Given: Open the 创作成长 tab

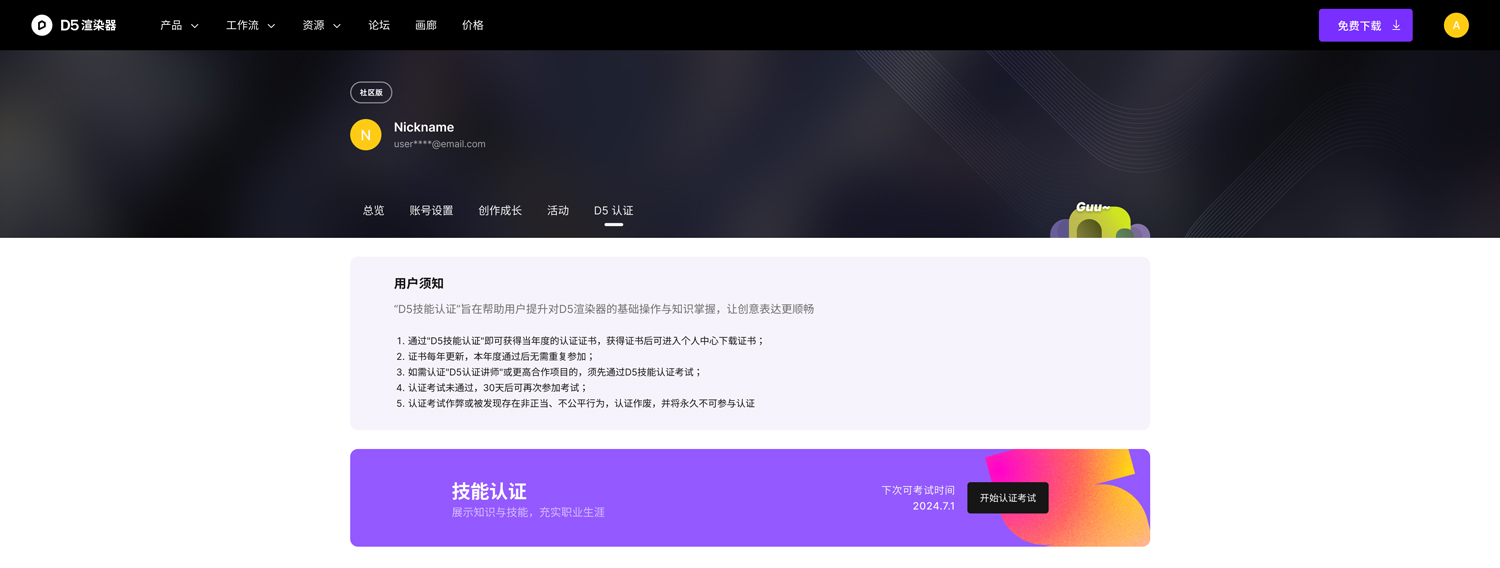Looking at the screenshot, I should pos(500,210).
